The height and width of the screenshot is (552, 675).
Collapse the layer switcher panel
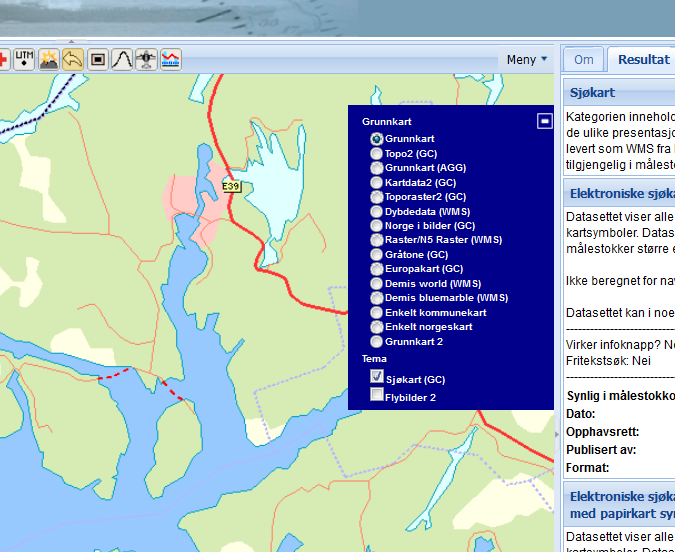coord(544,121)
